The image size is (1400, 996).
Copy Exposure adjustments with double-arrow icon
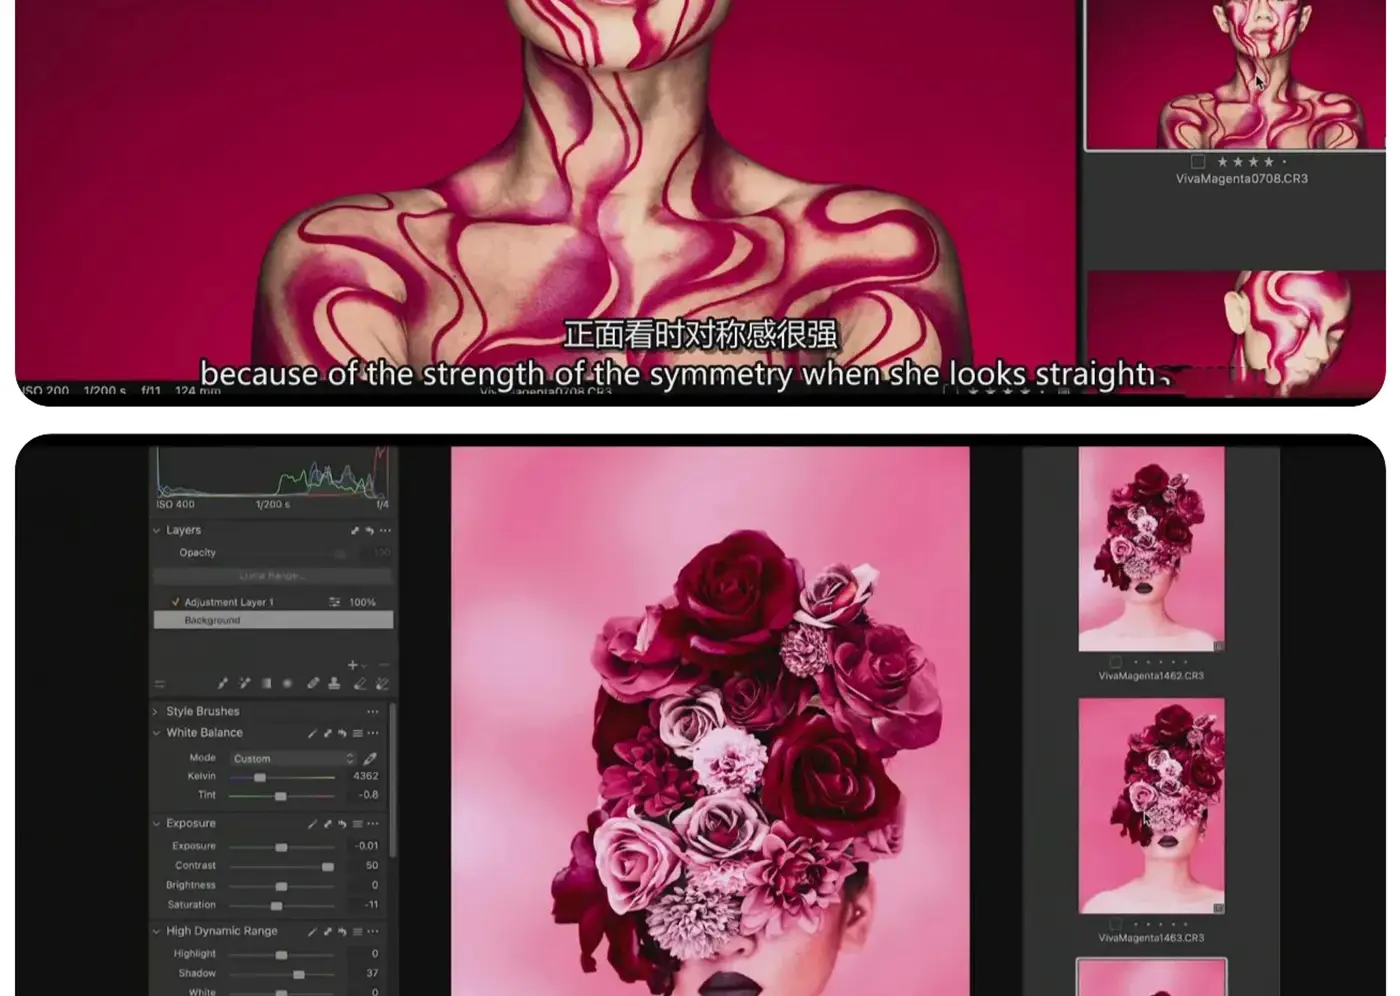[x=327, y=824]
